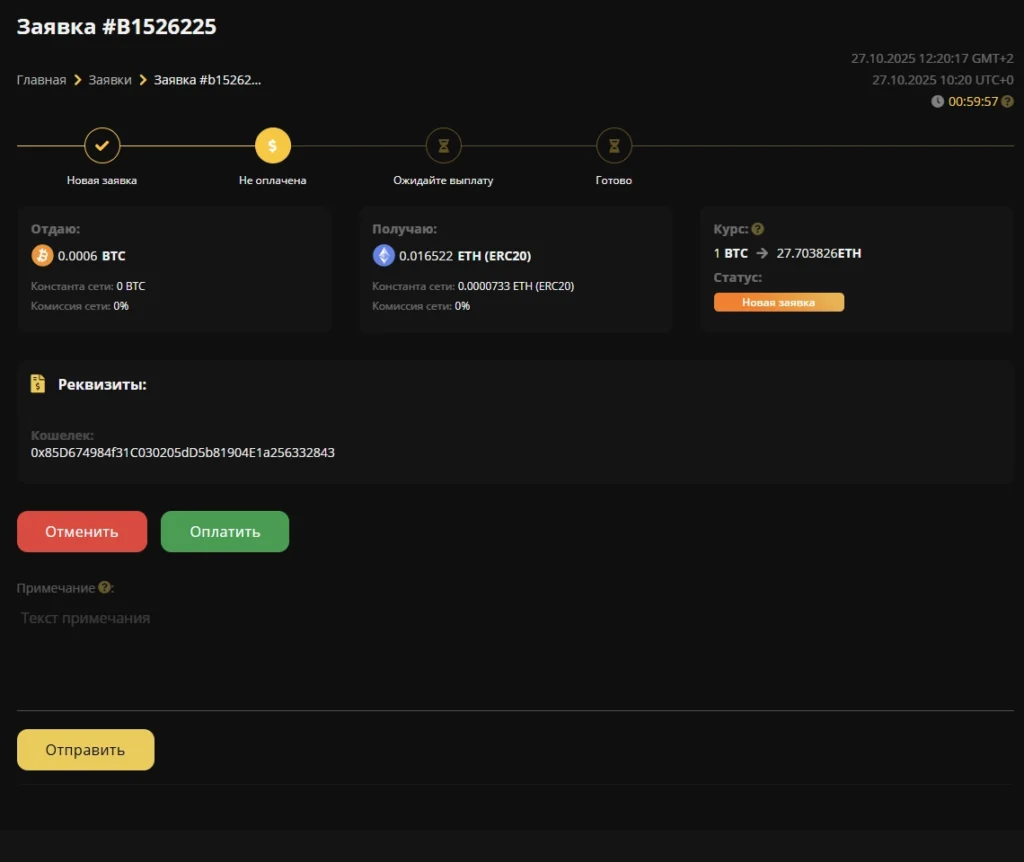The width and height of the screenshot is (1024, 862).
Task: Click the Ожидайте выплату step label
Action: 443,180
